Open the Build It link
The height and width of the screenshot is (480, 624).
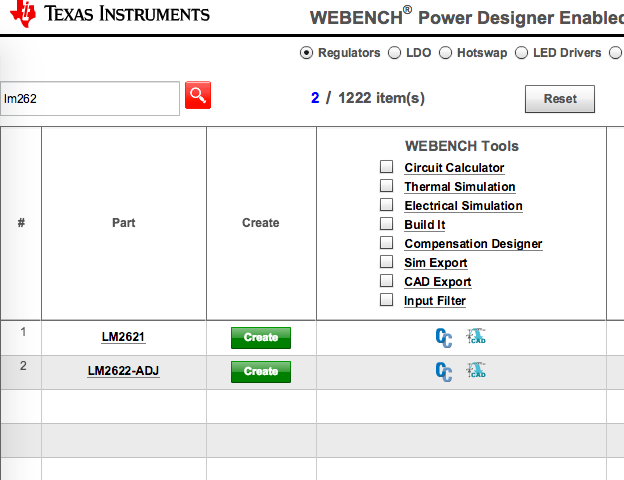click(x=425, y=225)
